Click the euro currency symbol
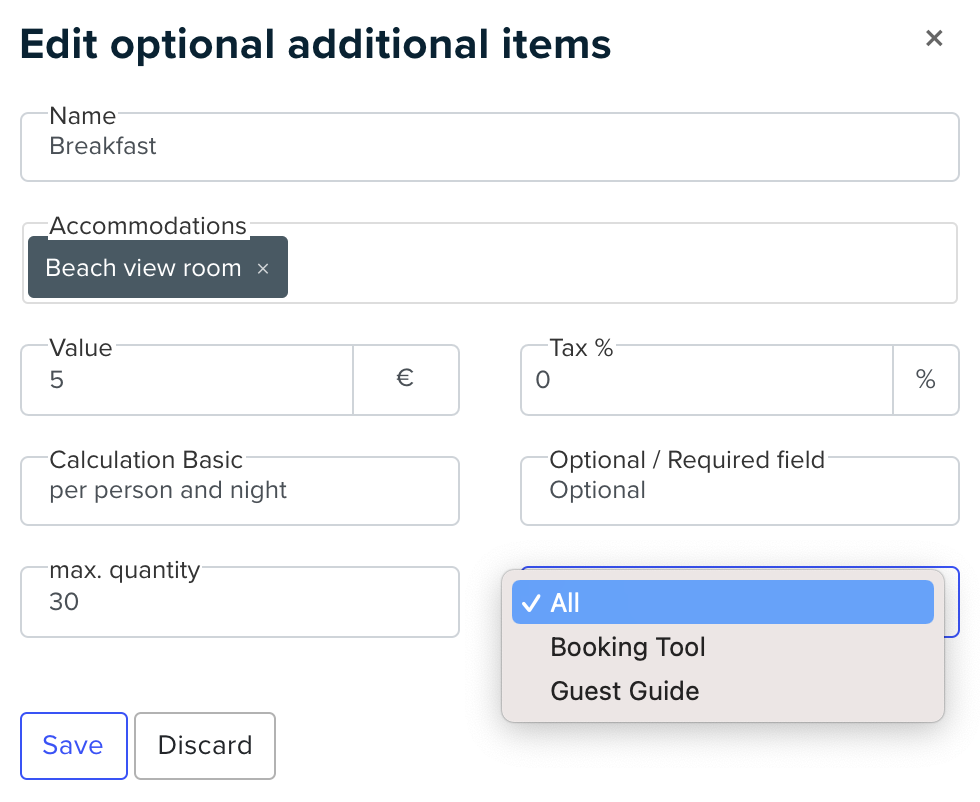 click(405, 379)
